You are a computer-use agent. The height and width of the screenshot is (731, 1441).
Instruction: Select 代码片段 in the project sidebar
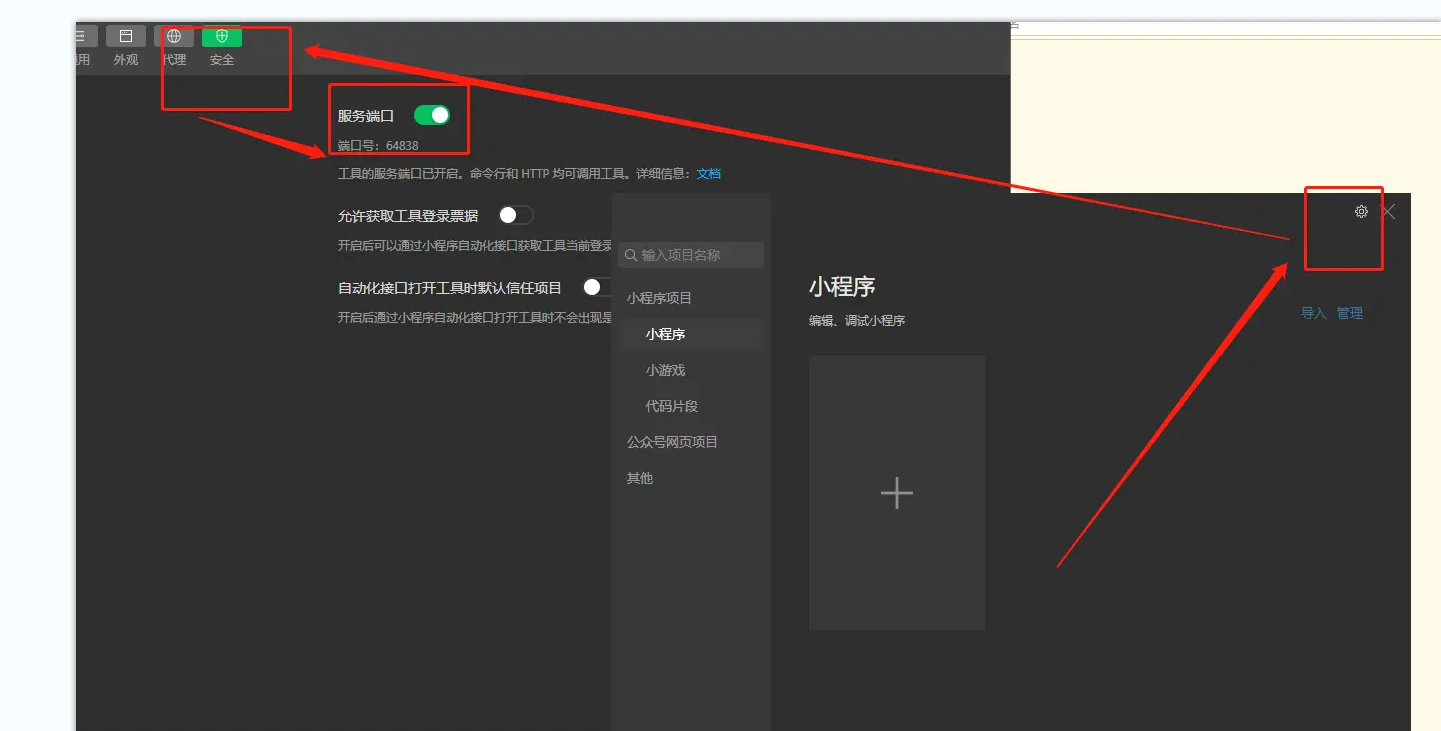[671, 405]
